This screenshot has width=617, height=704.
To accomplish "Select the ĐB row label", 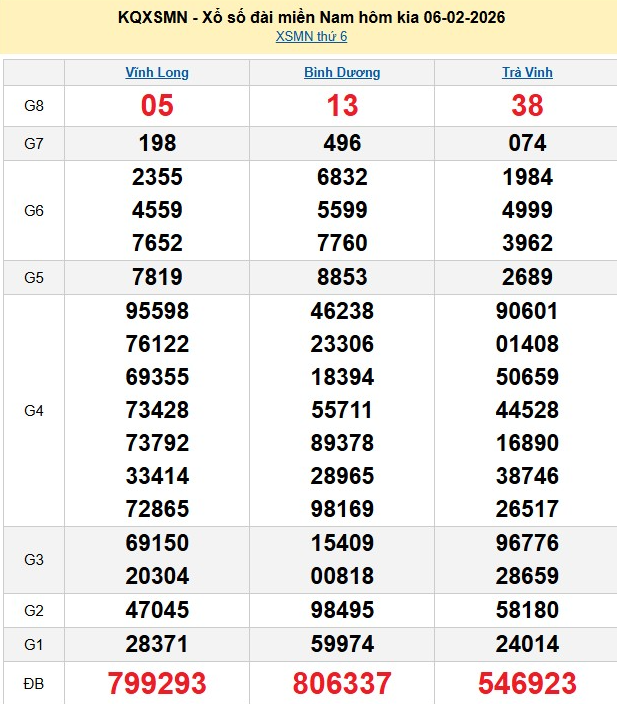I will pyautogui.click(x=34, y=683).
